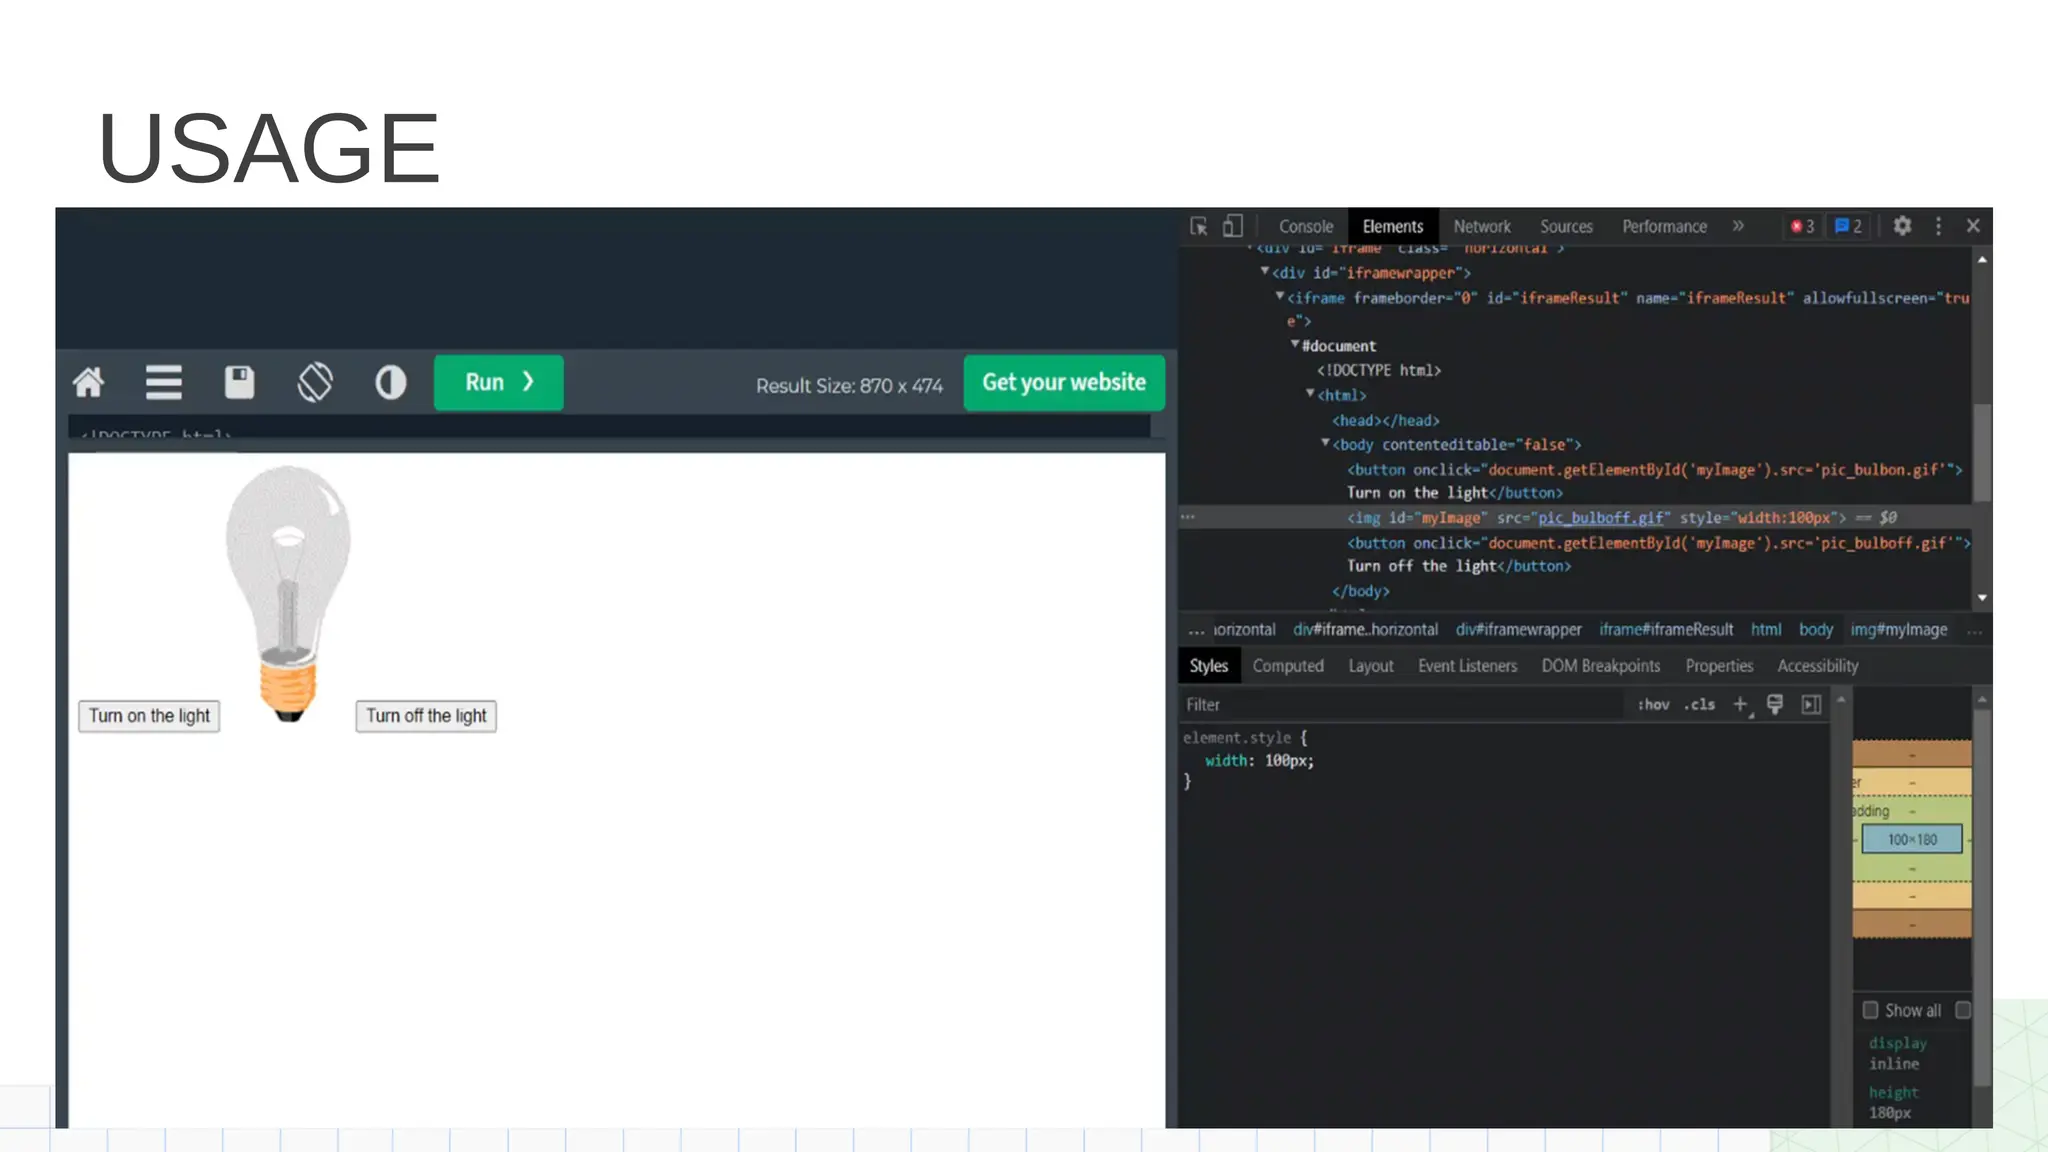2048x1152 pixels.
Task: Toggle the :hov element state button
Action: 1653,704
